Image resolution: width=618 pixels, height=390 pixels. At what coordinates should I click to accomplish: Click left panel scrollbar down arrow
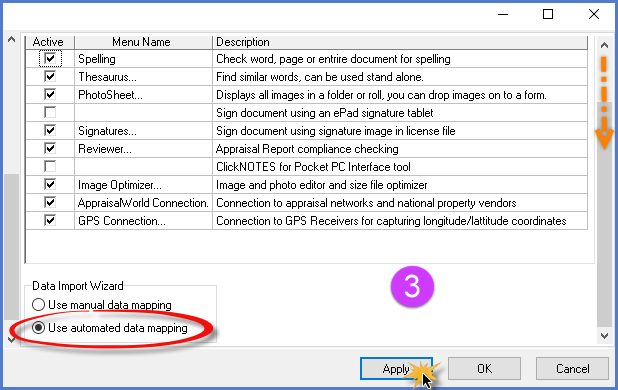(x=11, y=339)
